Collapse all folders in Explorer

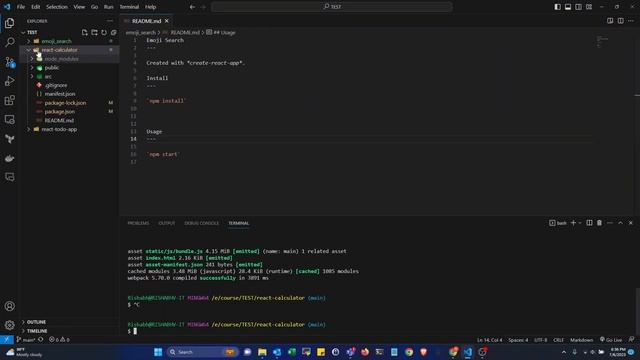click(113, 32)
